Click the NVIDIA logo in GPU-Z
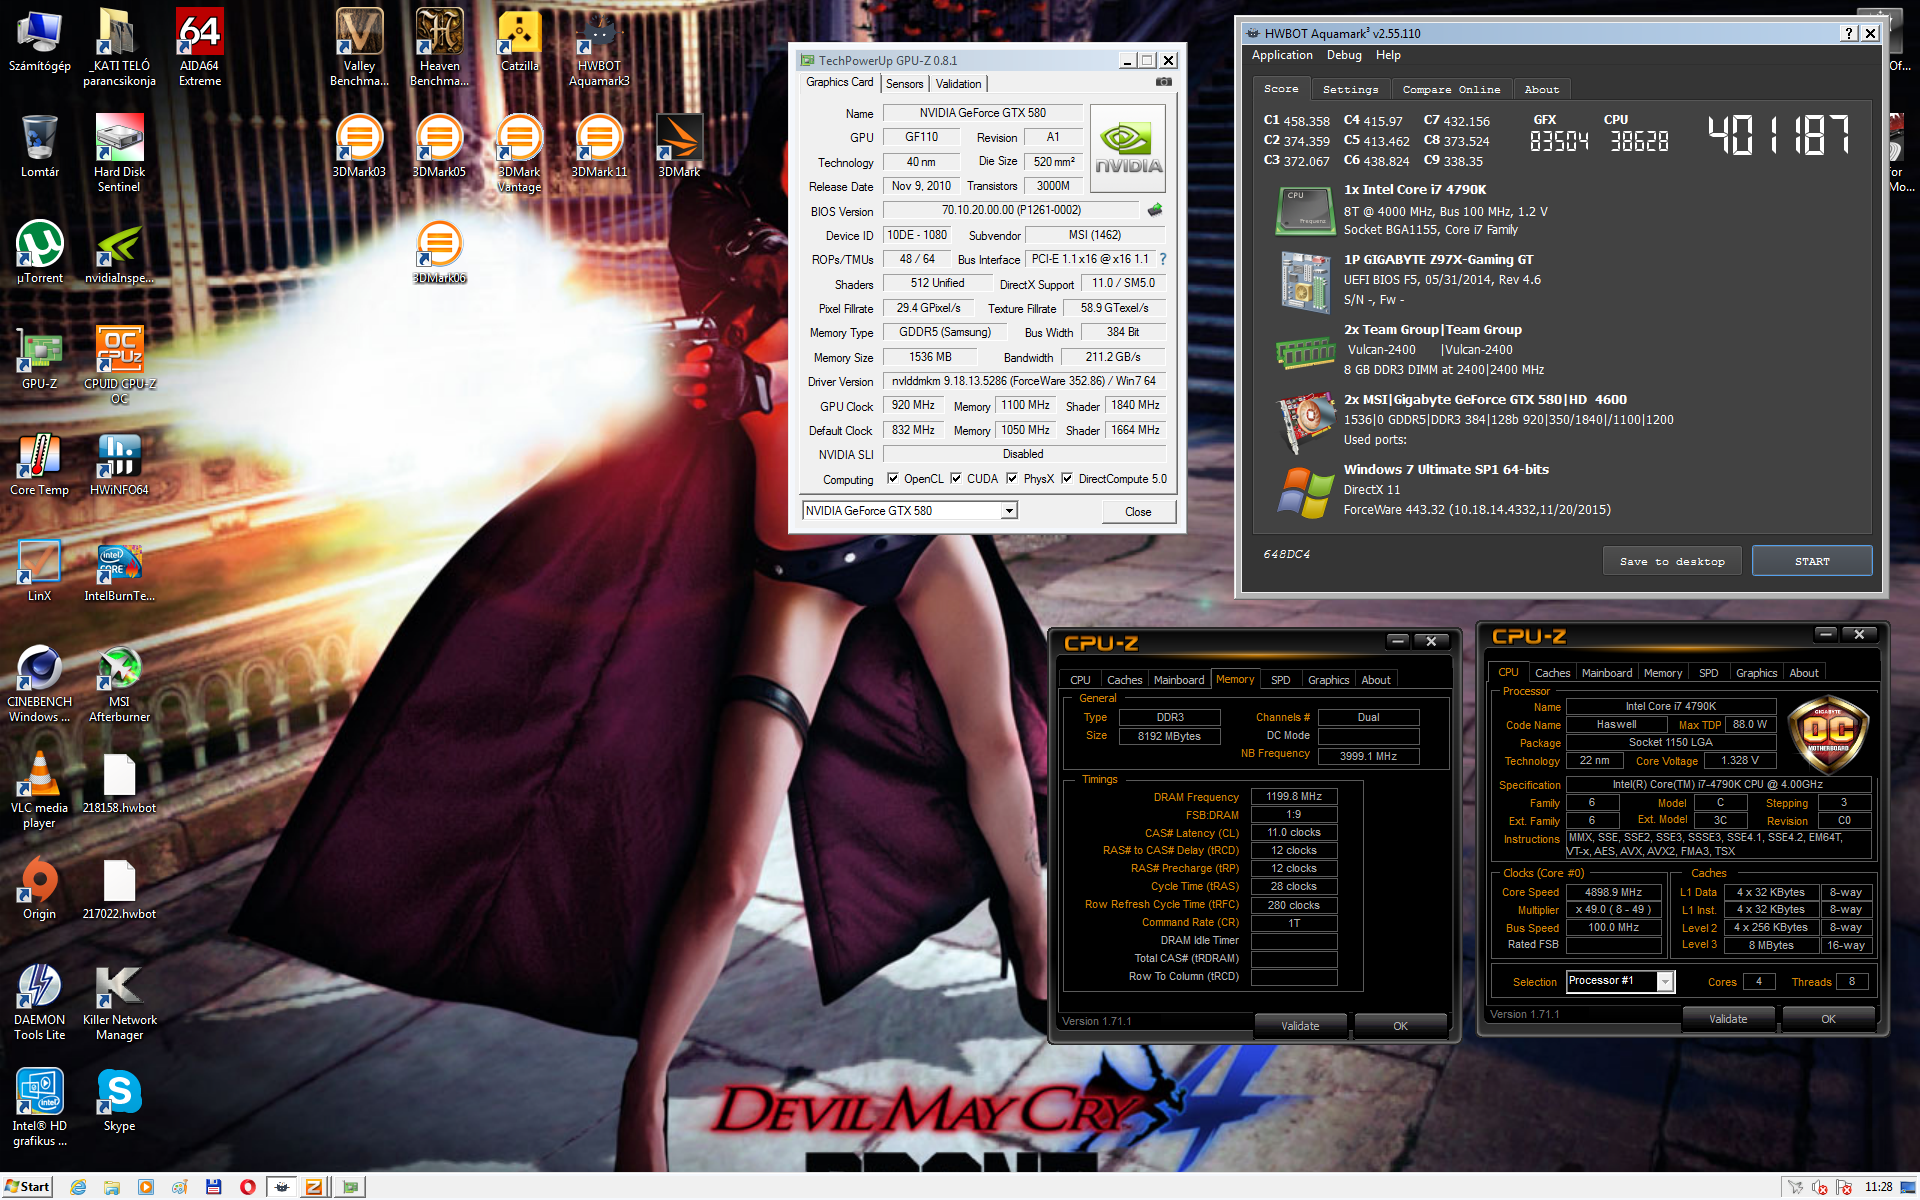Image resolution: width=1920 pixels, height=1200 pixels. (x=1128, y=149)
